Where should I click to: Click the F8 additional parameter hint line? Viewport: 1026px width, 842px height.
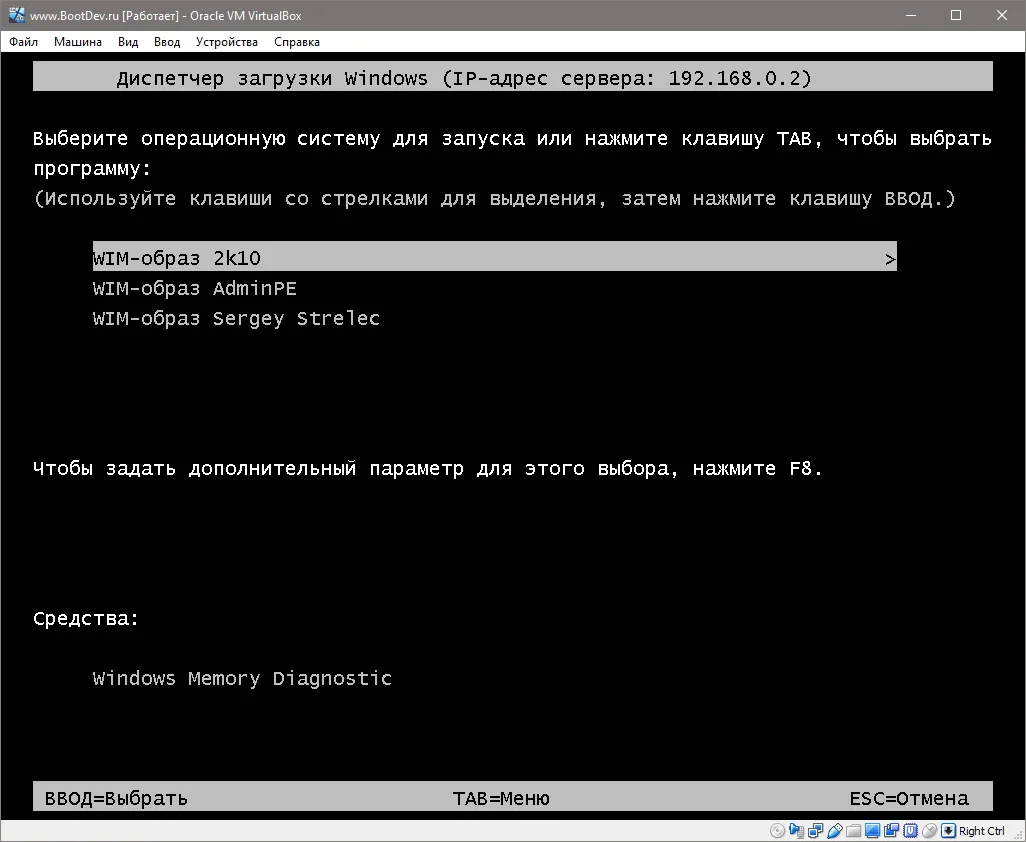[427, 469]
